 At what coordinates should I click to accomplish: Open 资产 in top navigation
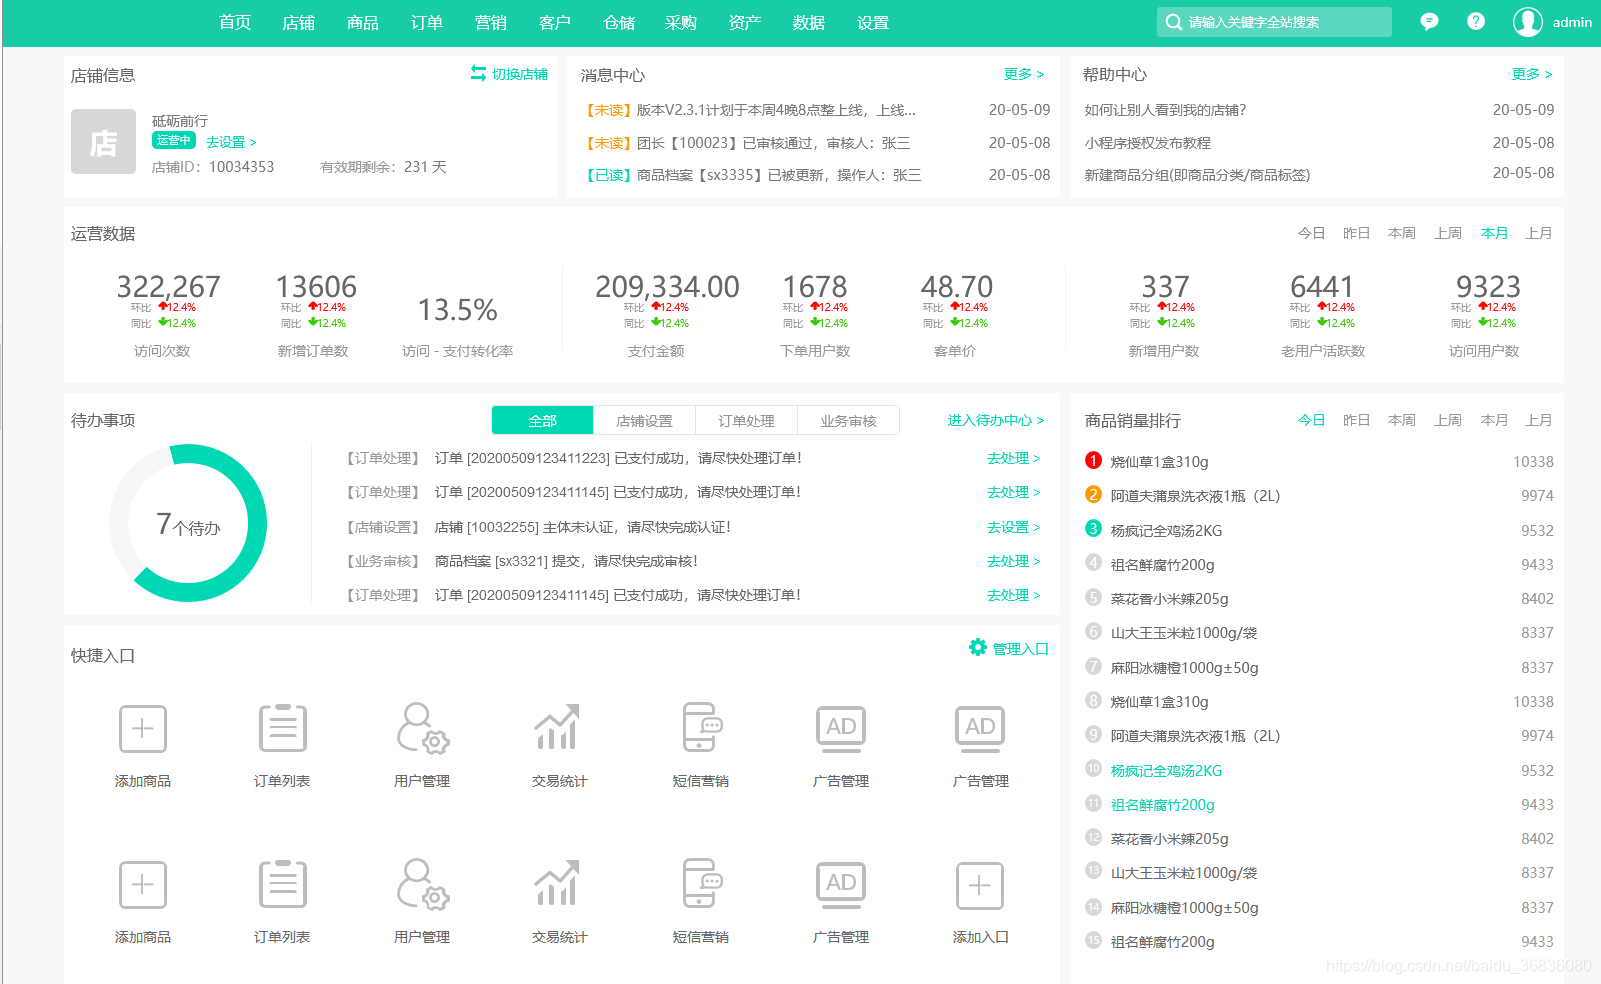[745, 22]
